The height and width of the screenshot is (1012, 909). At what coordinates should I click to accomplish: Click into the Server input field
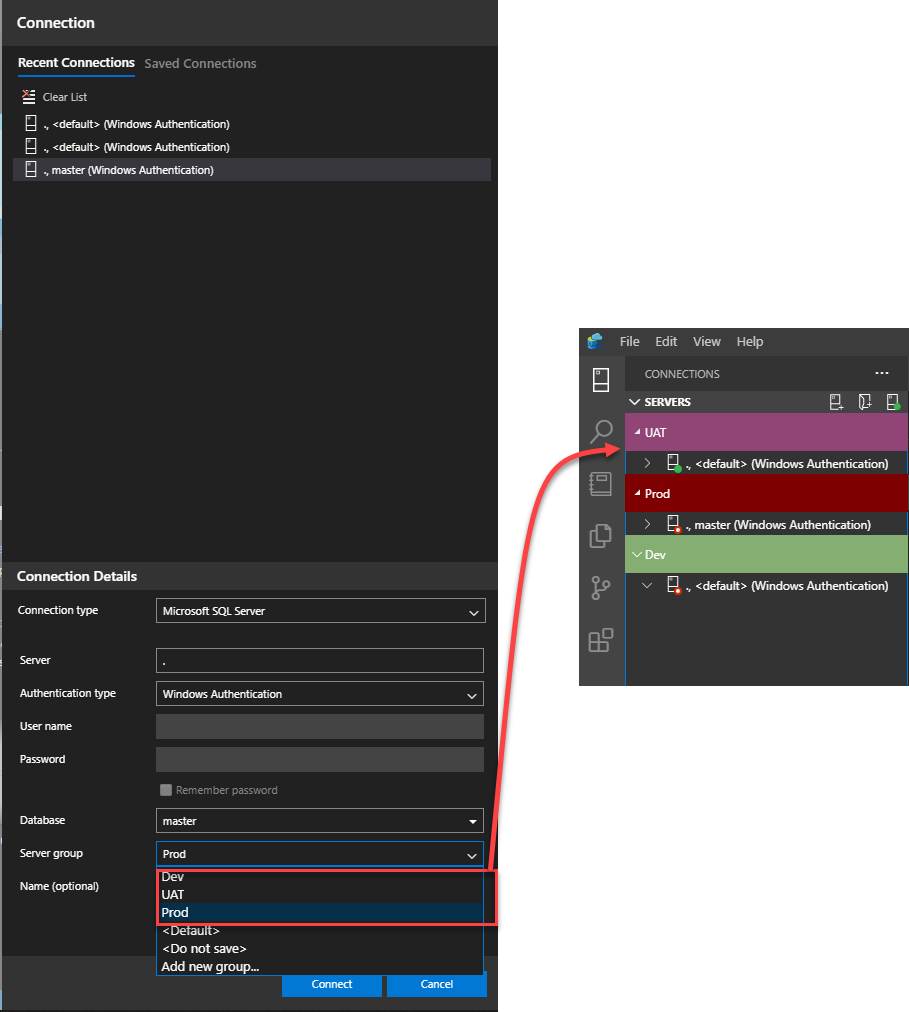(320, 660)
